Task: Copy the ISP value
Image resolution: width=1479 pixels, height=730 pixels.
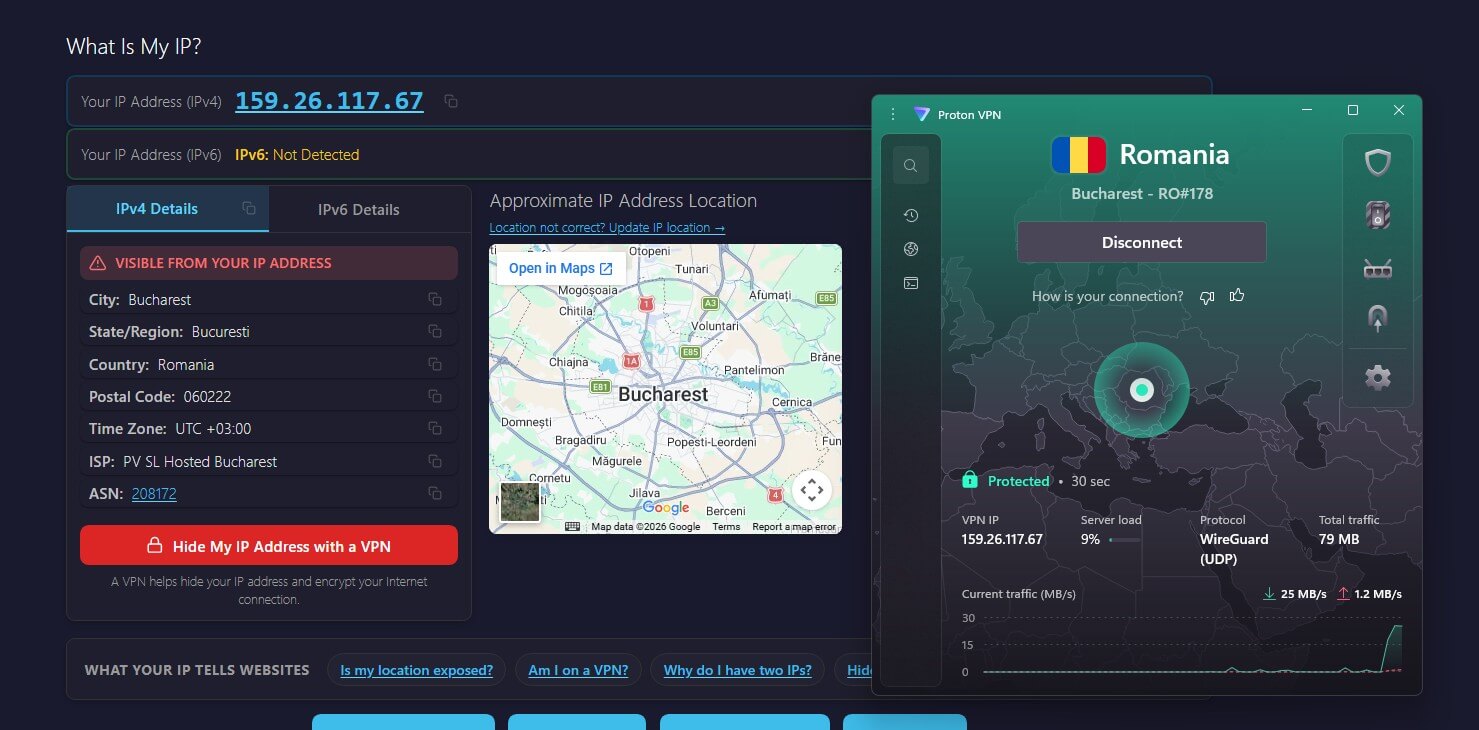Action: [435, 461]
